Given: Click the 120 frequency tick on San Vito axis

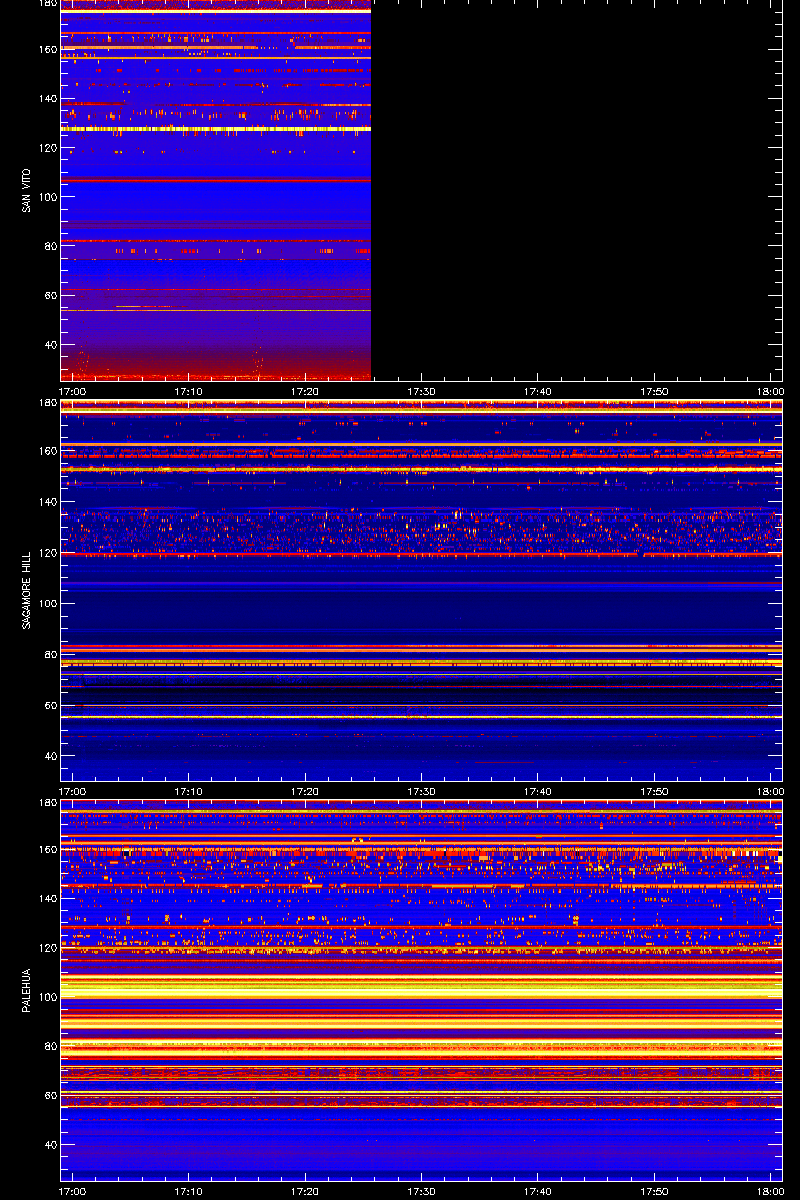Looking at the screenshot, I should [47, 148].
